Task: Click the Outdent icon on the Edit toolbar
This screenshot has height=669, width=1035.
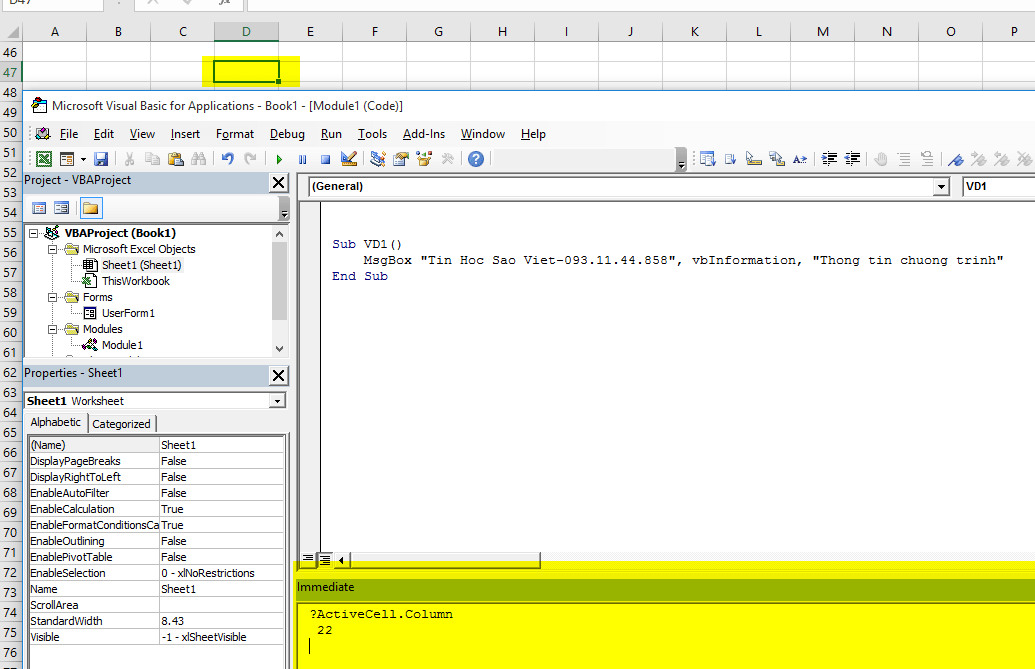Action: pyautogui.click(x=852, y=159)
